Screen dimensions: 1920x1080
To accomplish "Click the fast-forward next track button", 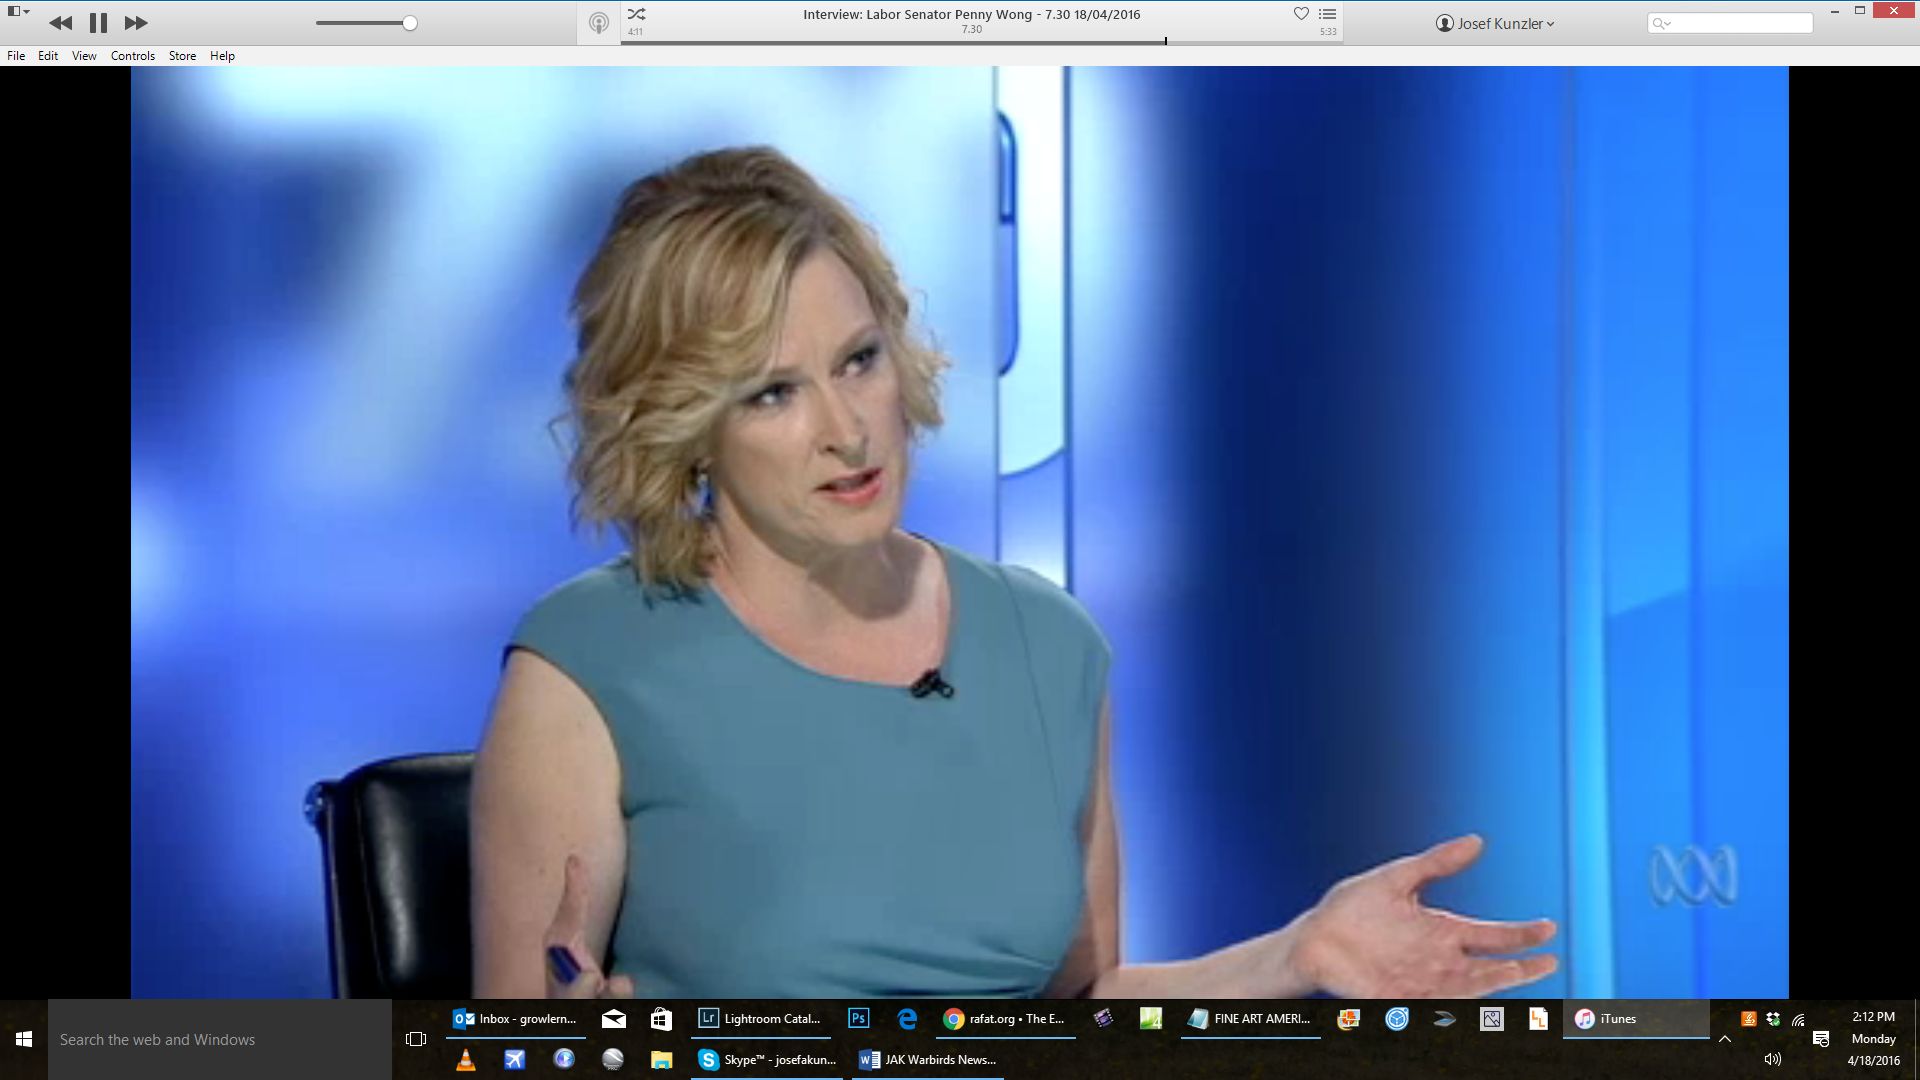I will point(136,23).
